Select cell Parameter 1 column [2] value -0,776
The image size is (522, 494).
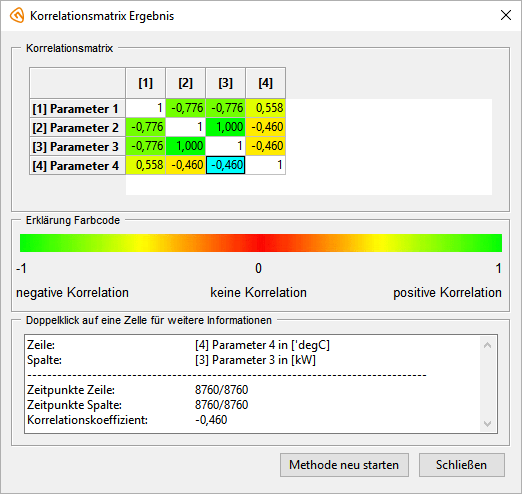(x=186, y=108)
